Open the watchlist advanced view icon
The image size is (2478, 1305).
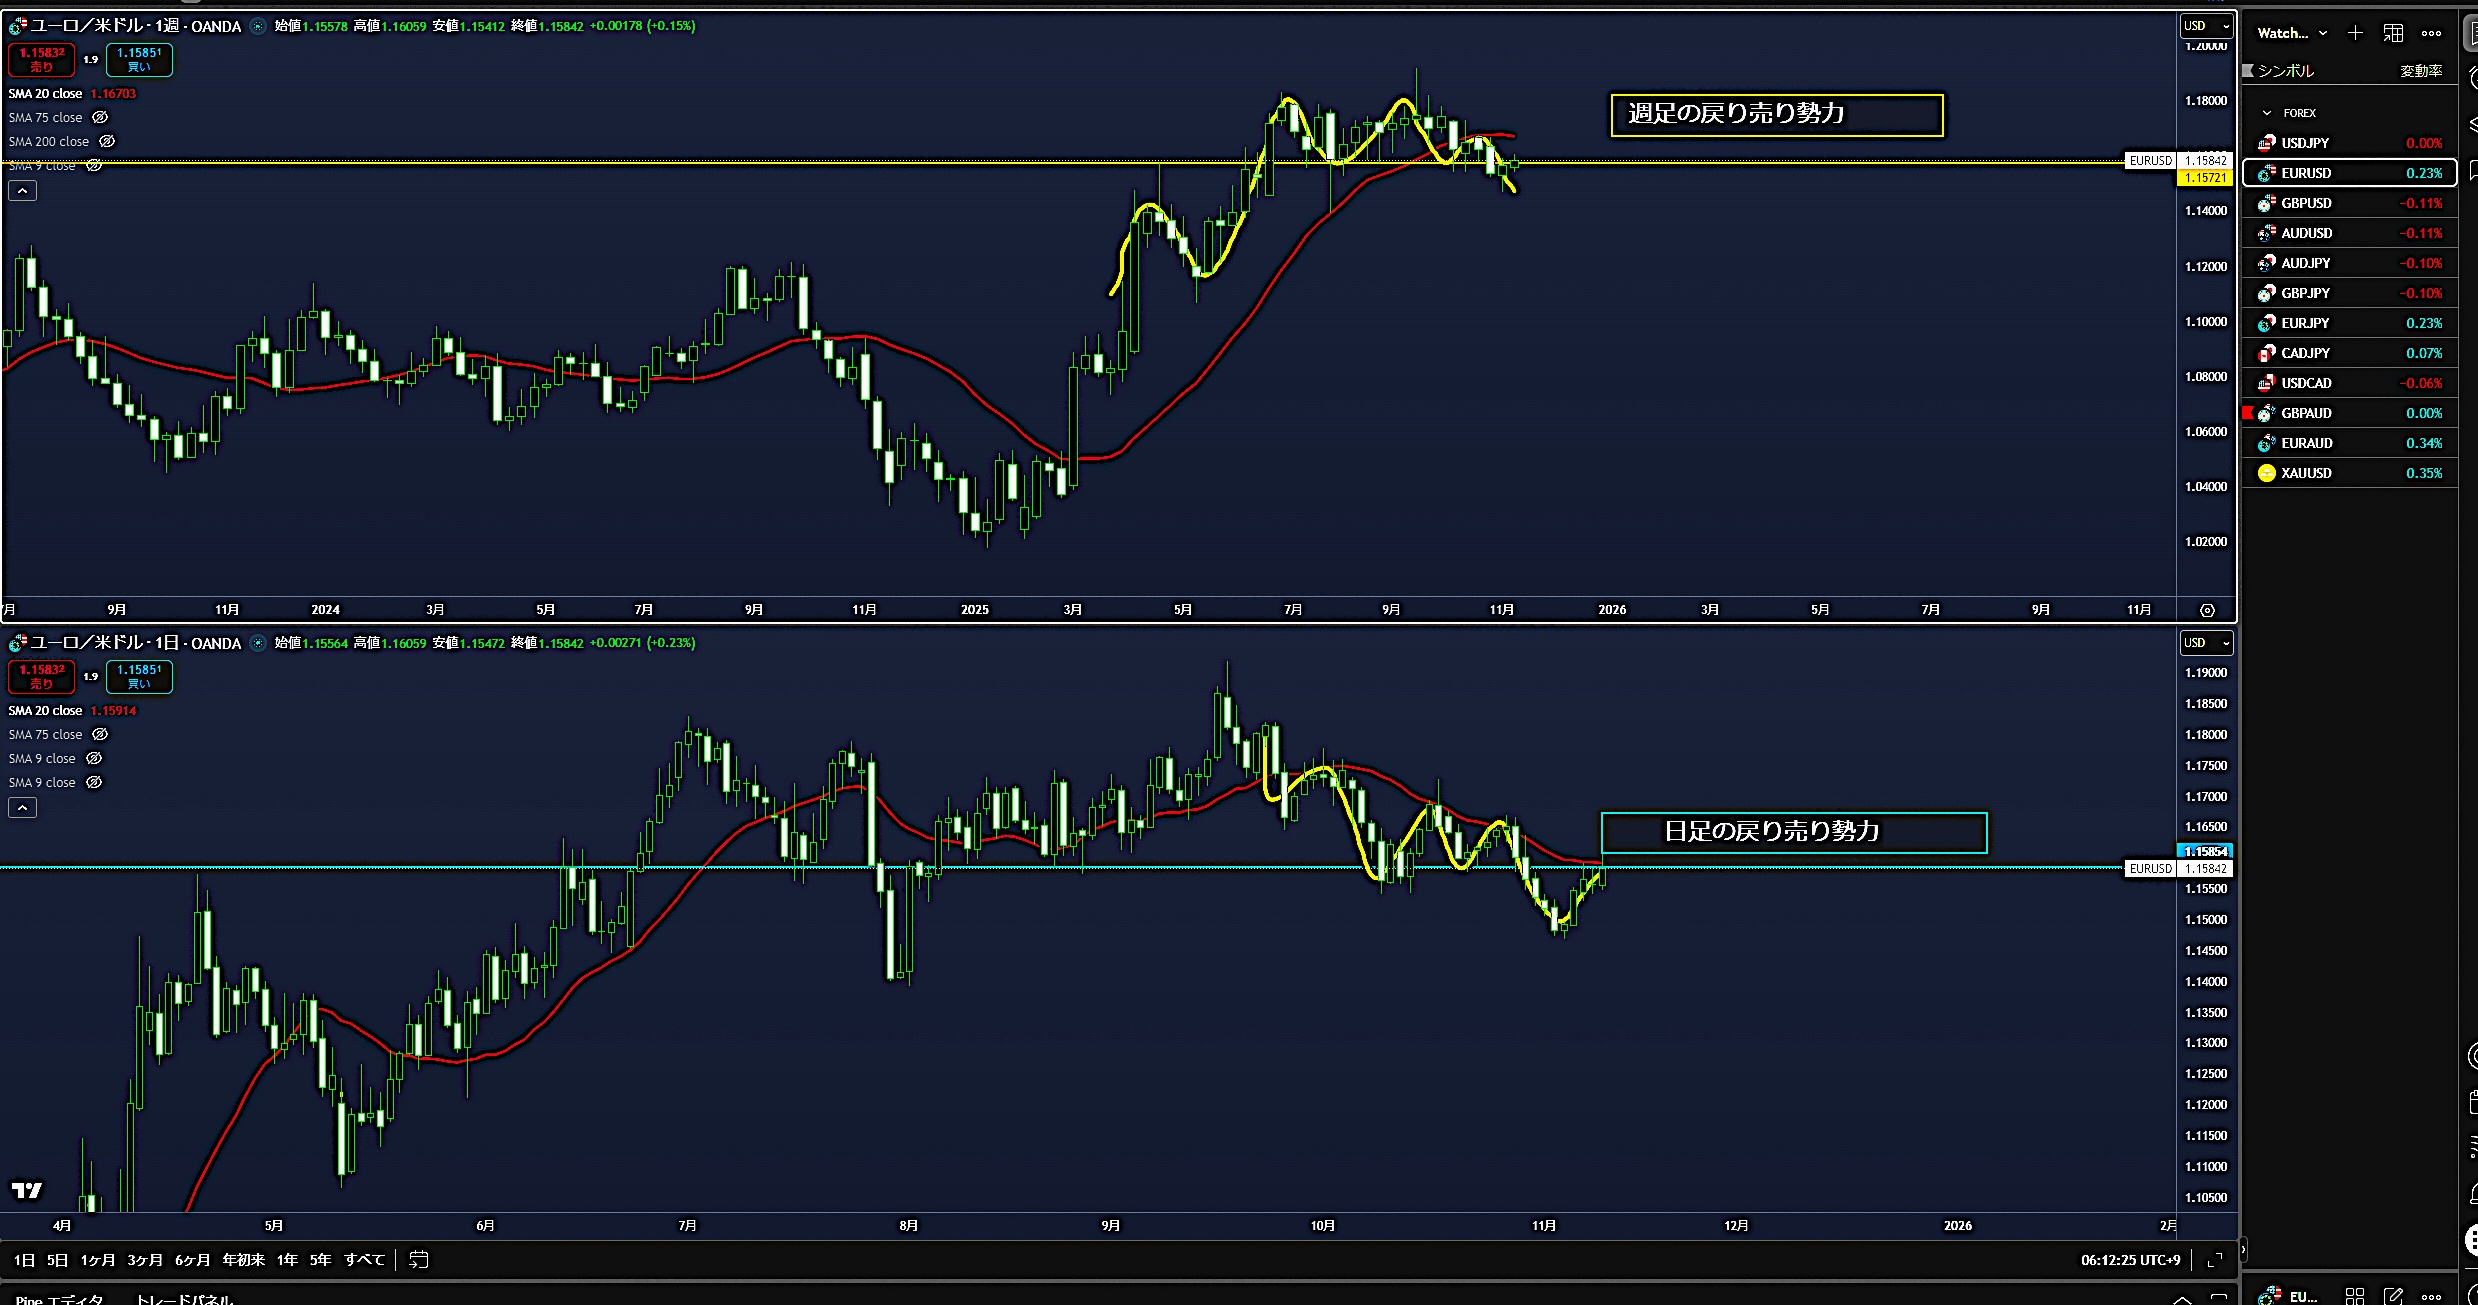tap(2393, 33)
